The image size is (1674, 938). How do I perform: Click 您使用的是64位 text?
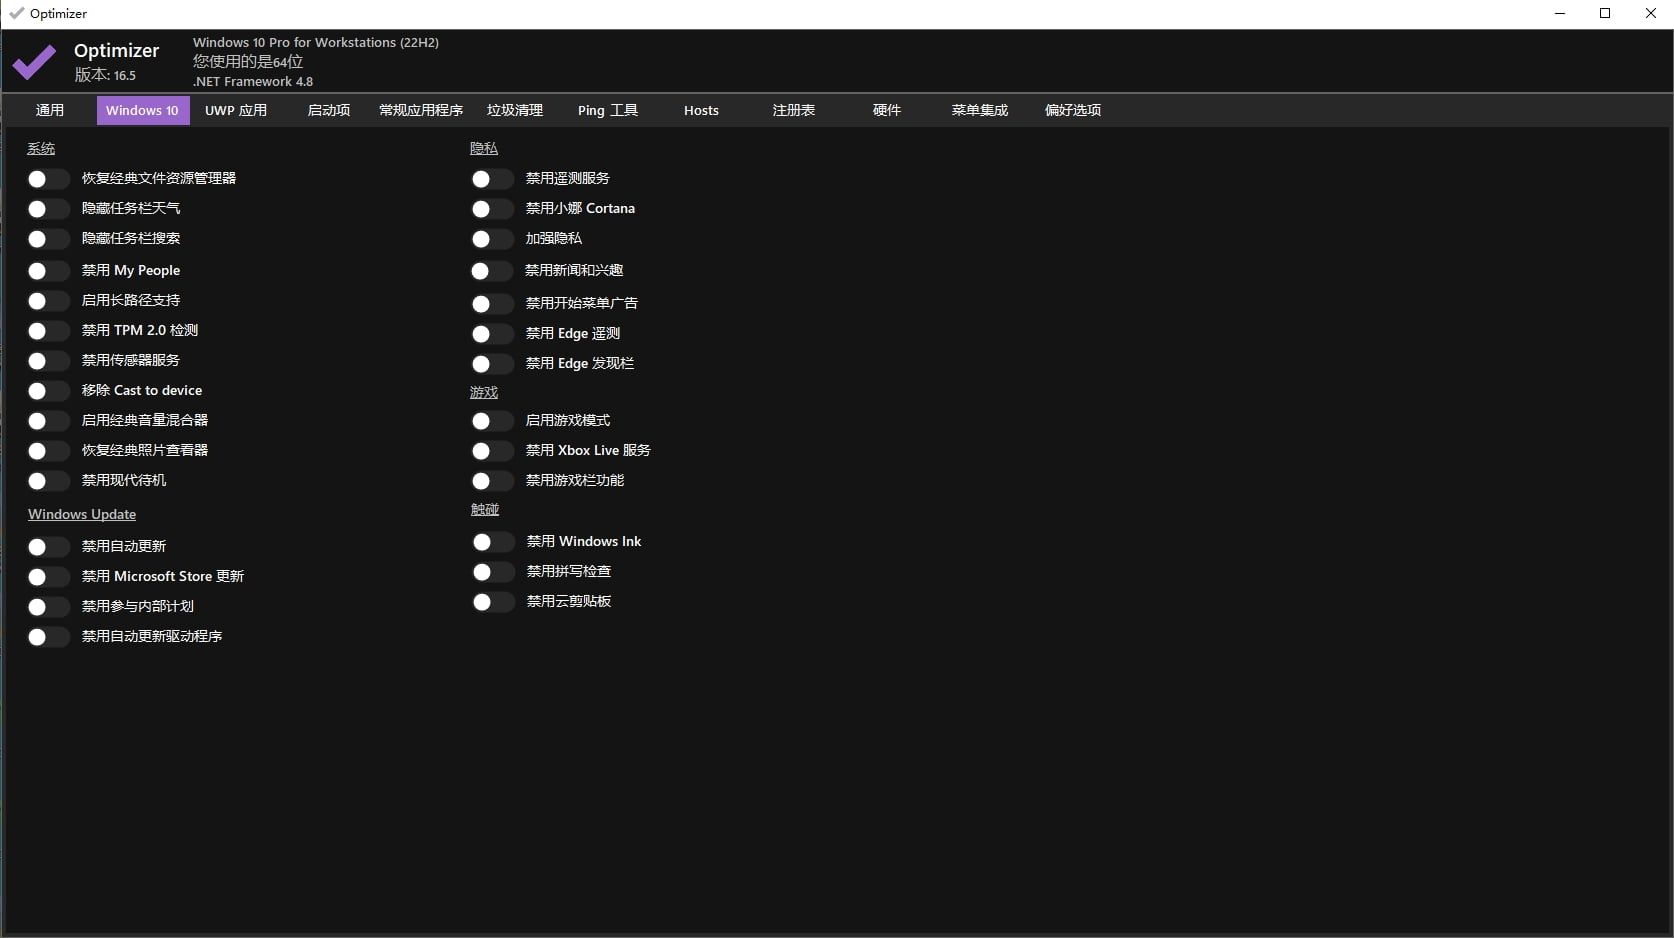(x=248, y=62)
